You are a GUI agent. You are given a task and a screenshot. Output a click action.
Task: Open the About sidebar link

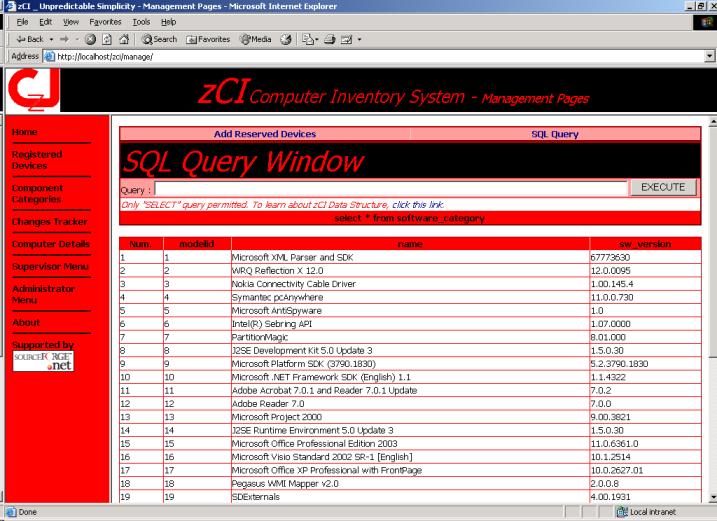(x=26, y=322)
